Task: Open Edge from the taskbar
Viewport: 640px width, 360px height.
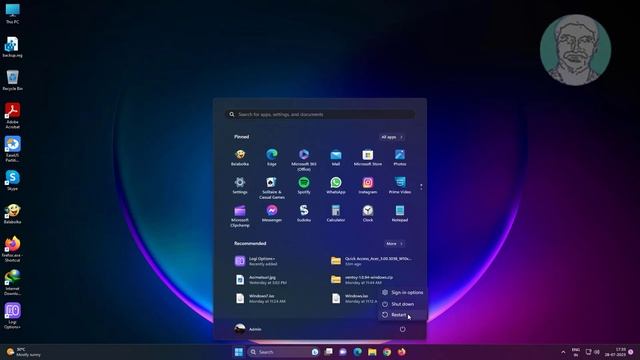Action: pos(358,352)
